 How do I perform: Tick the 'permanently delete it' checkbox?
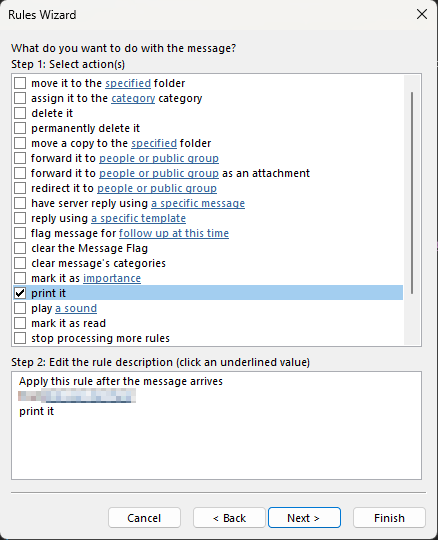tap(20, 128)
